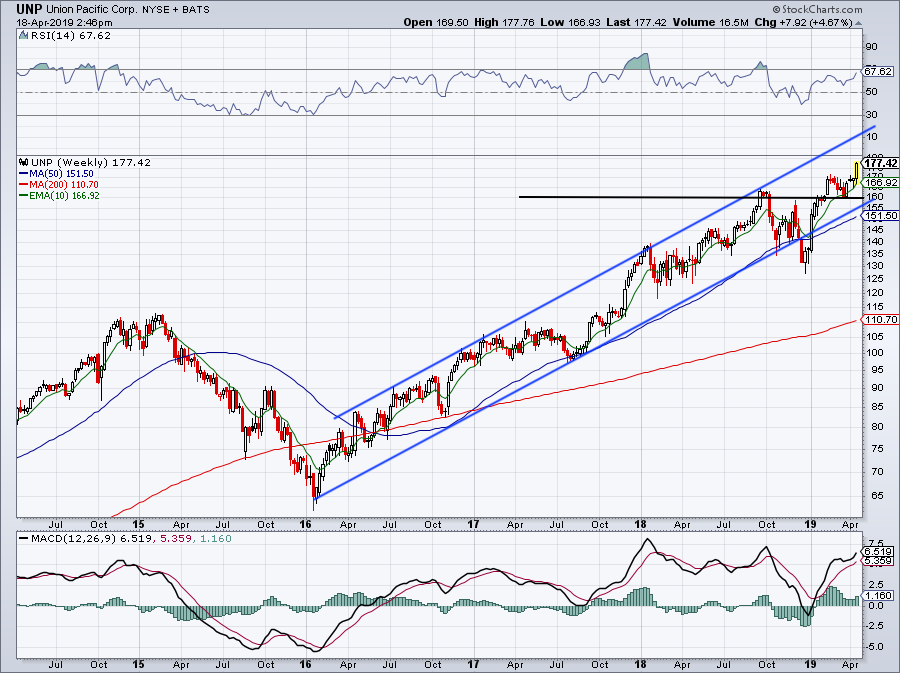This screenshot has width=900, height=673.
Task: Click the -5.0 label on the MACD axis
Action: tap(875, 647)
